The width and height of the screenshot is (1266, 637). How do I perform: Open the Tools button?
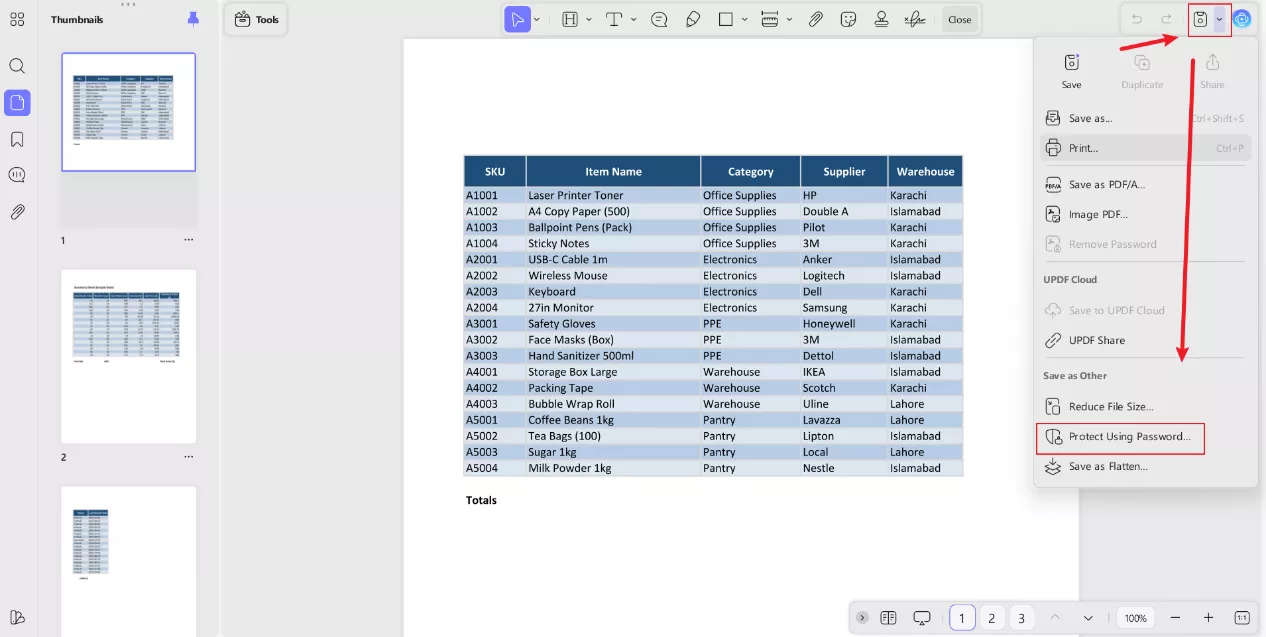point(256,19)
